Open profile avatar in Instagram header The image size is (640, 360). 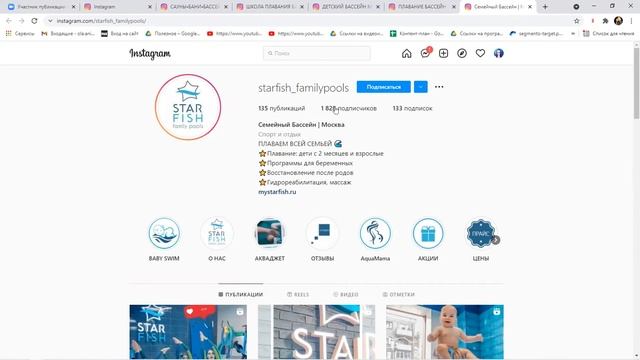tap(498, 53)
